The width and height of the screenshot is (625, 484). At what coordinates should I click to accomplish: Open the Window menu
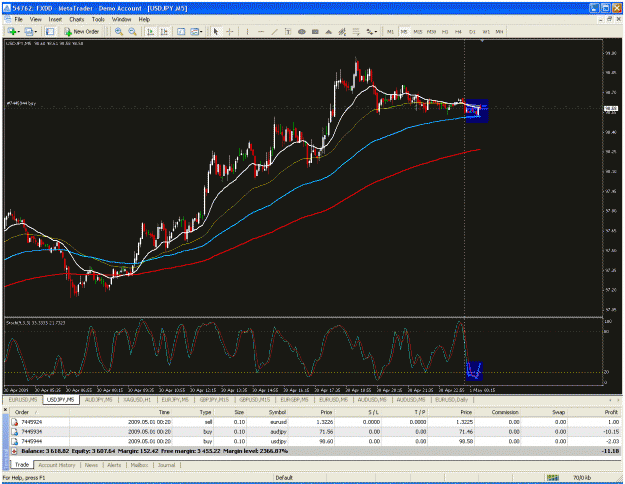(121, 19)
